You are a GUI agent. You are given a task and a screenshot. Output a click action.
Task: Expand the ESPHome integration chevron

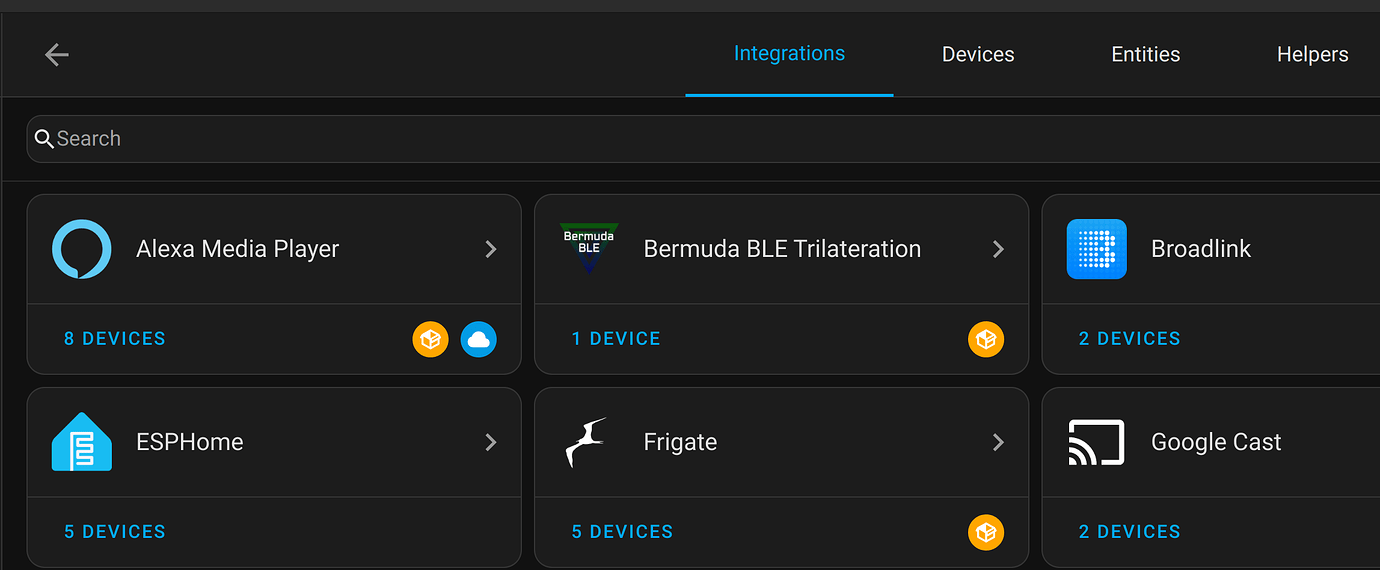point(491,442)
